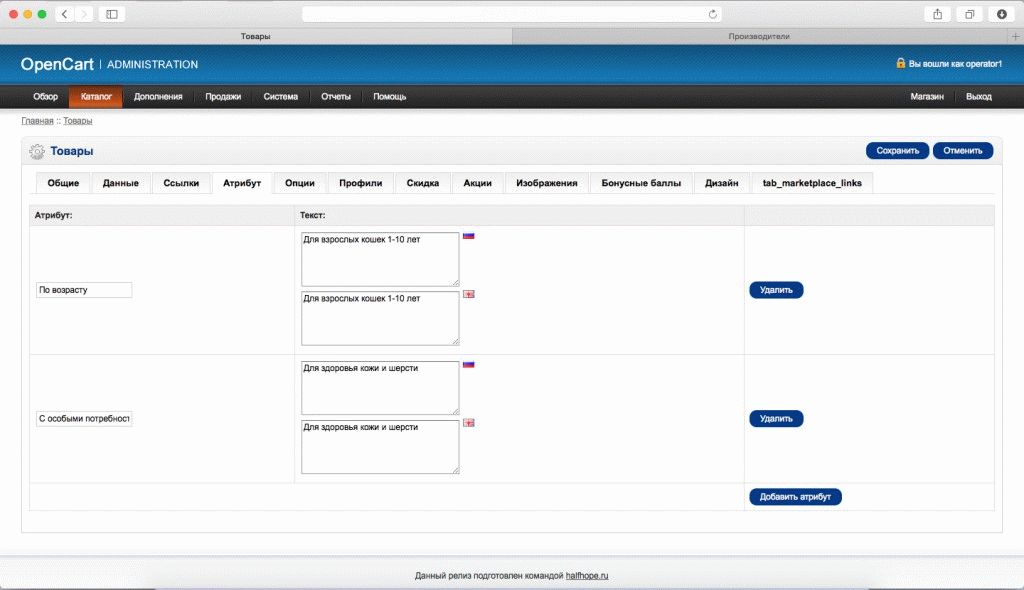This screenshot has height=590, width=1024.
Task: Switch to the Опции tab
Action: [x=300, y=183]
